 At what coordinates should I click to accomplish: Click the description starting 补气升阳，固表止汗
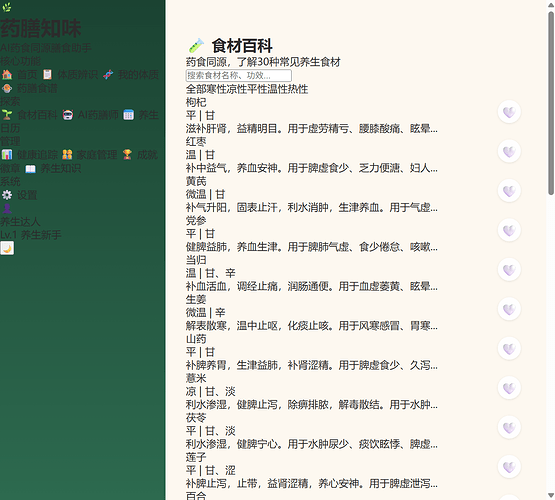click(x=312, y=207)
